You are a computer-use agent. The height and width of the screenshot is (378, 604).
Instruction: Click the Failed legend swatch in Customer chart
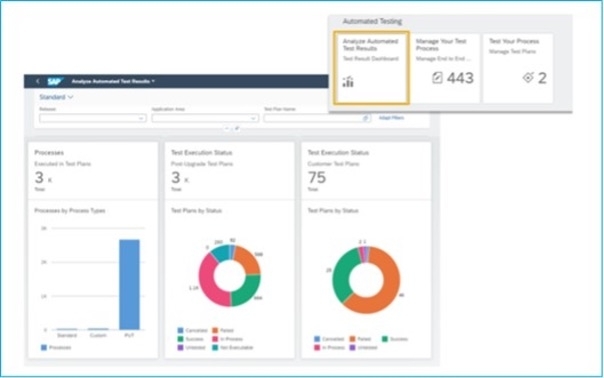coord(352,339)
